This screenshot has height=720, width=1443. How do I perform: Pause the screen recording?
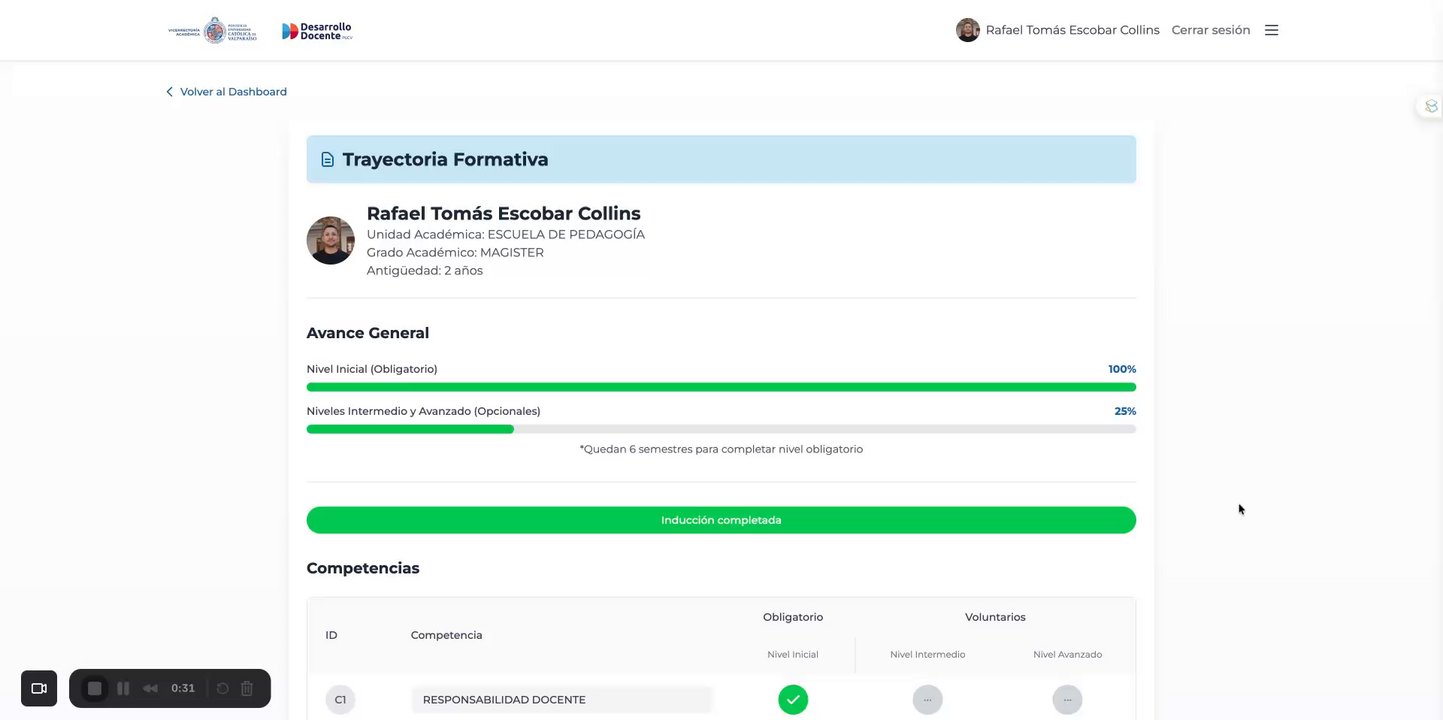coord(123,688)
